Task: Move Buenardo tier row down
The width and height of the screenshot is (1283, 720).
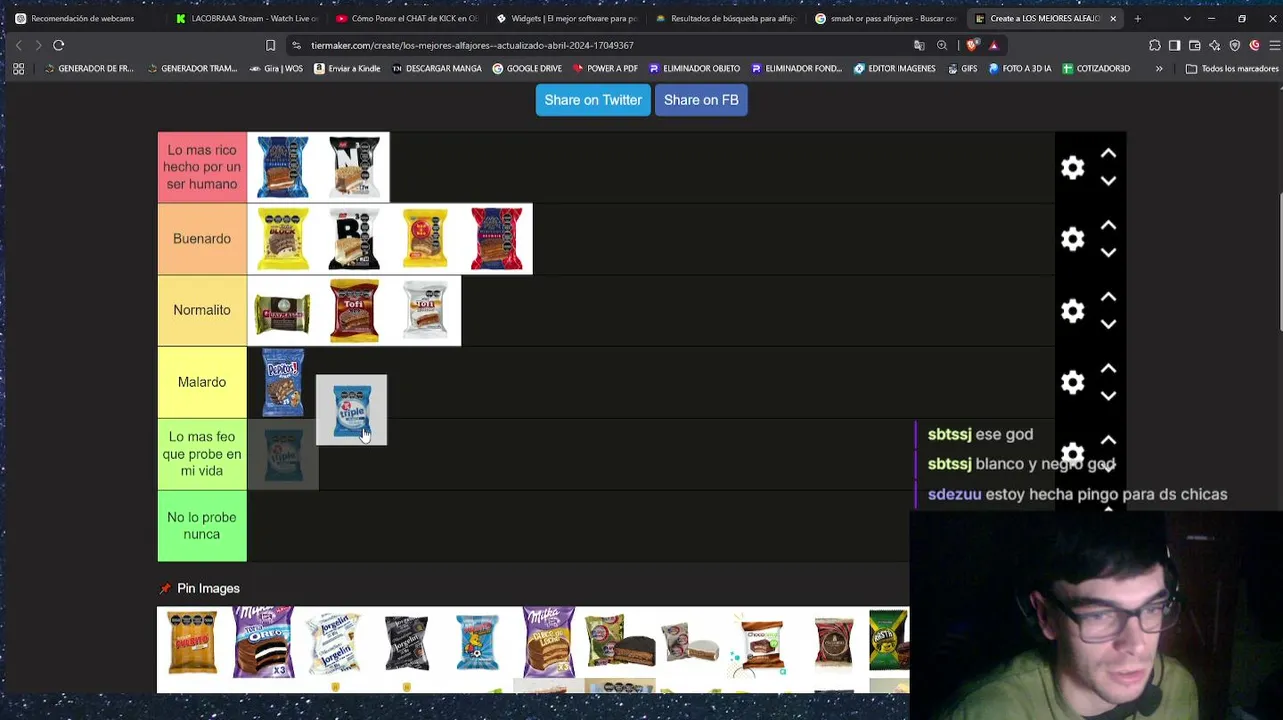Action: pos(1108,253)
